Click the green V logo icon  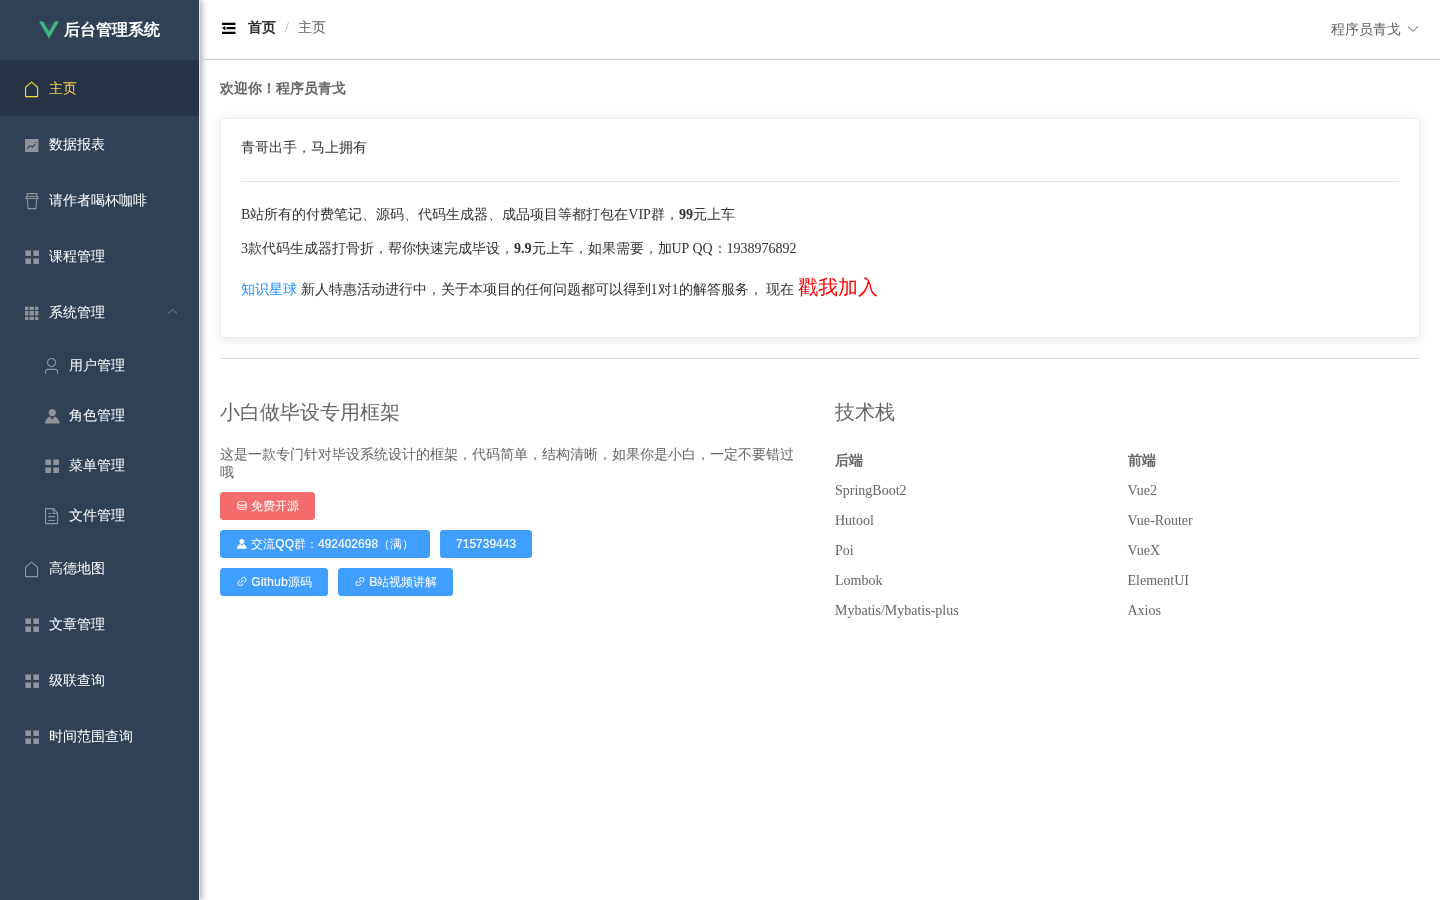tap(49, 29)
